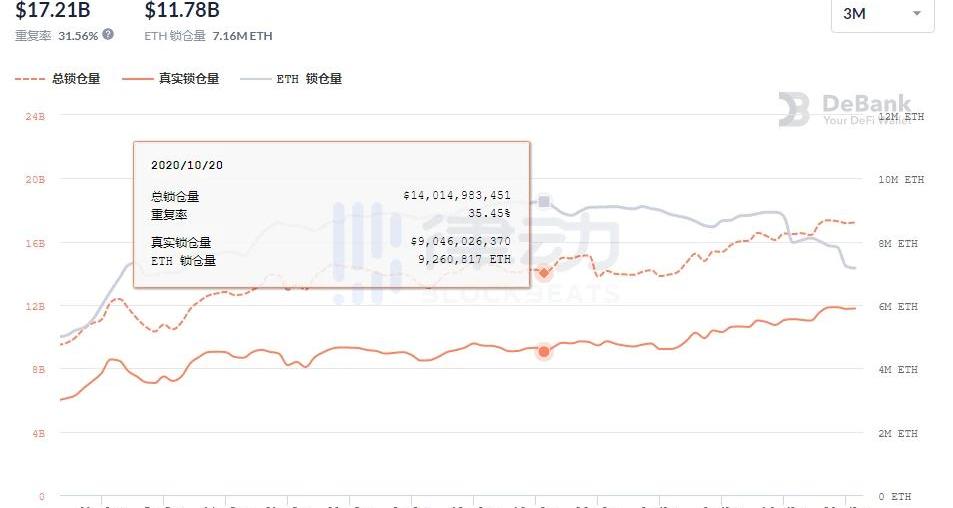Screen dimensions: 953x508
Task: Click the gray square marker on ETH line
Action: coord(544,201)
